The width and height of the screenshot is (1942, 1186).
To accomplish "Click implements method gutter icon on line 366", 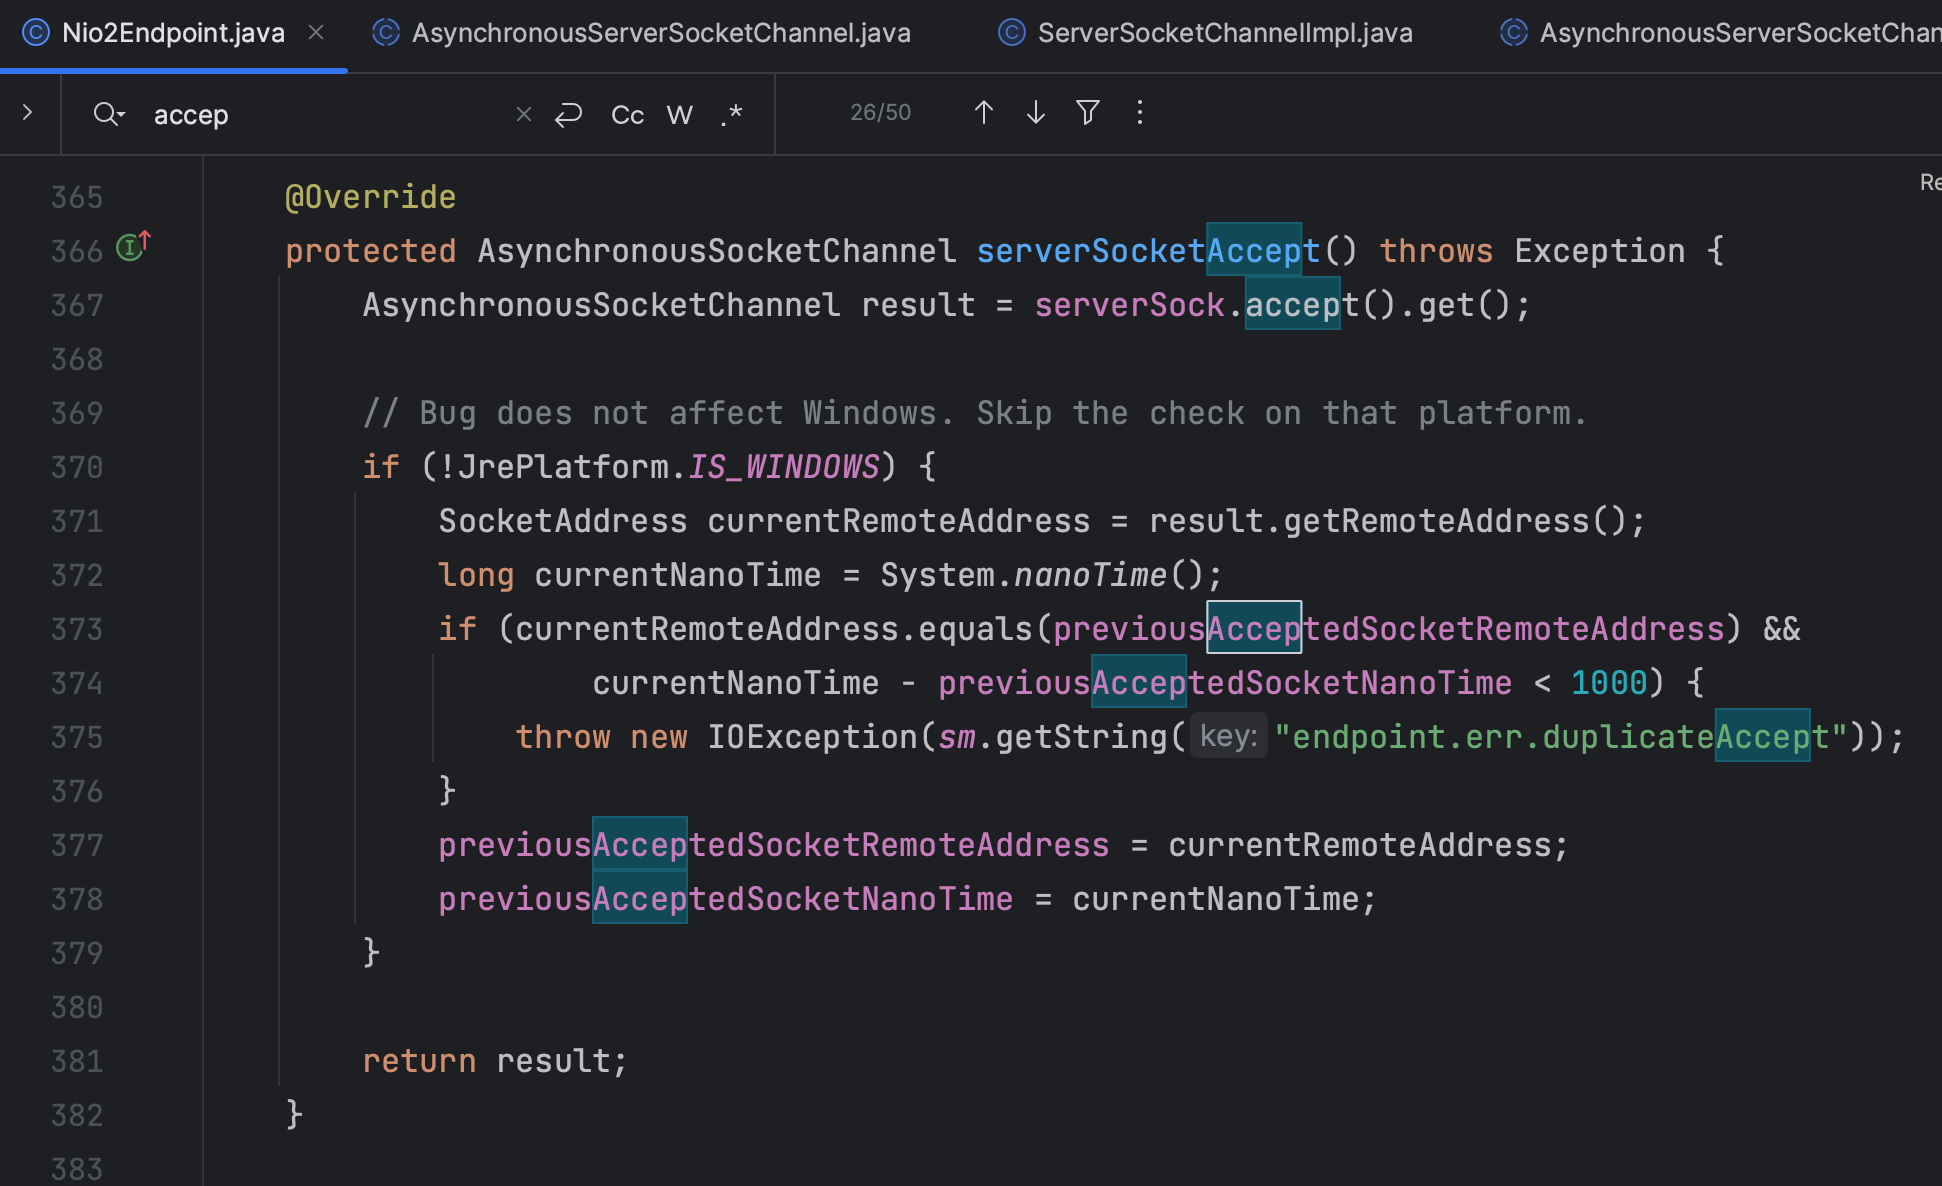I will click(132, 247).
